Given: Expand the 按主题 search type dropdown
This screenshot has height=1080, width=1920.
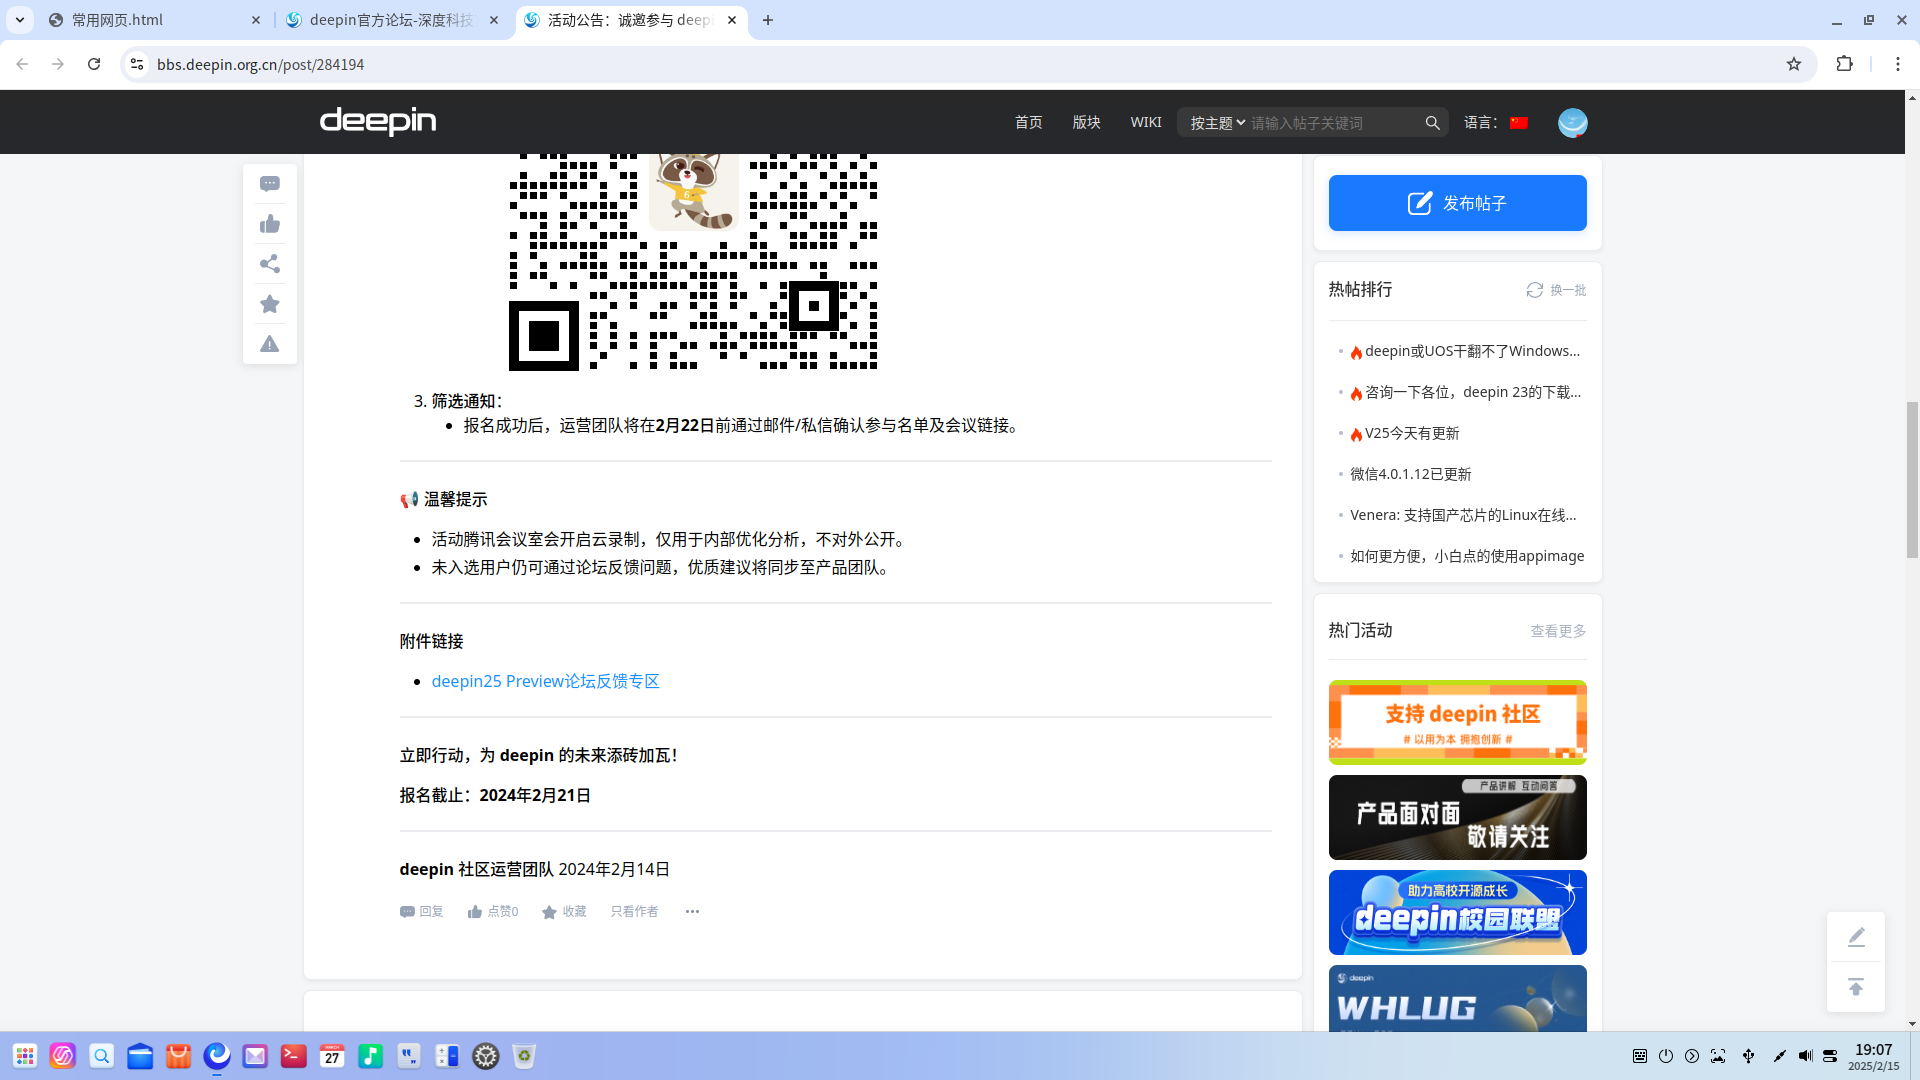Looking at the screenshot, I should 1217,123.
